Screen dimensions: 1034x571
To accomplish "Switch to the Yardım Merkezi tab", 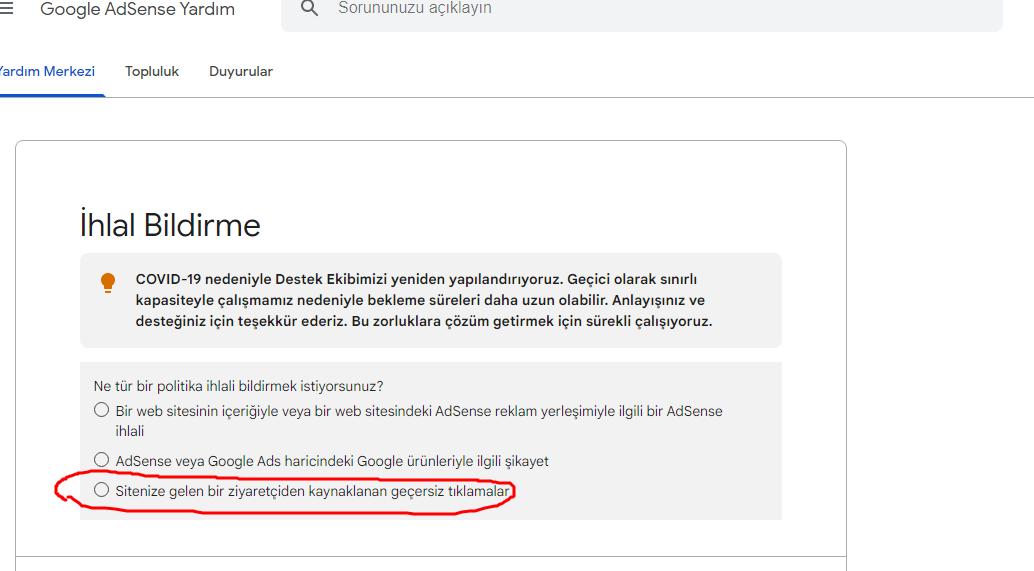I will point(47,71).
